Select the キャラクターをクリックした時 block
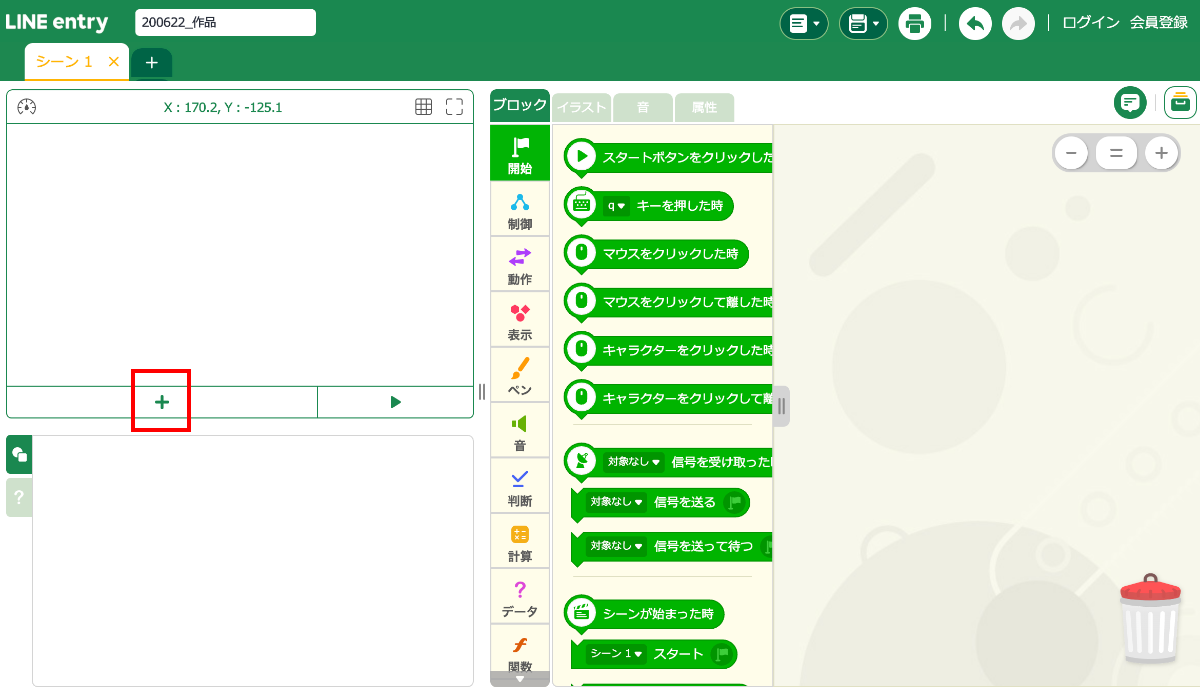The image size is (1200, 693). [668, 350]
